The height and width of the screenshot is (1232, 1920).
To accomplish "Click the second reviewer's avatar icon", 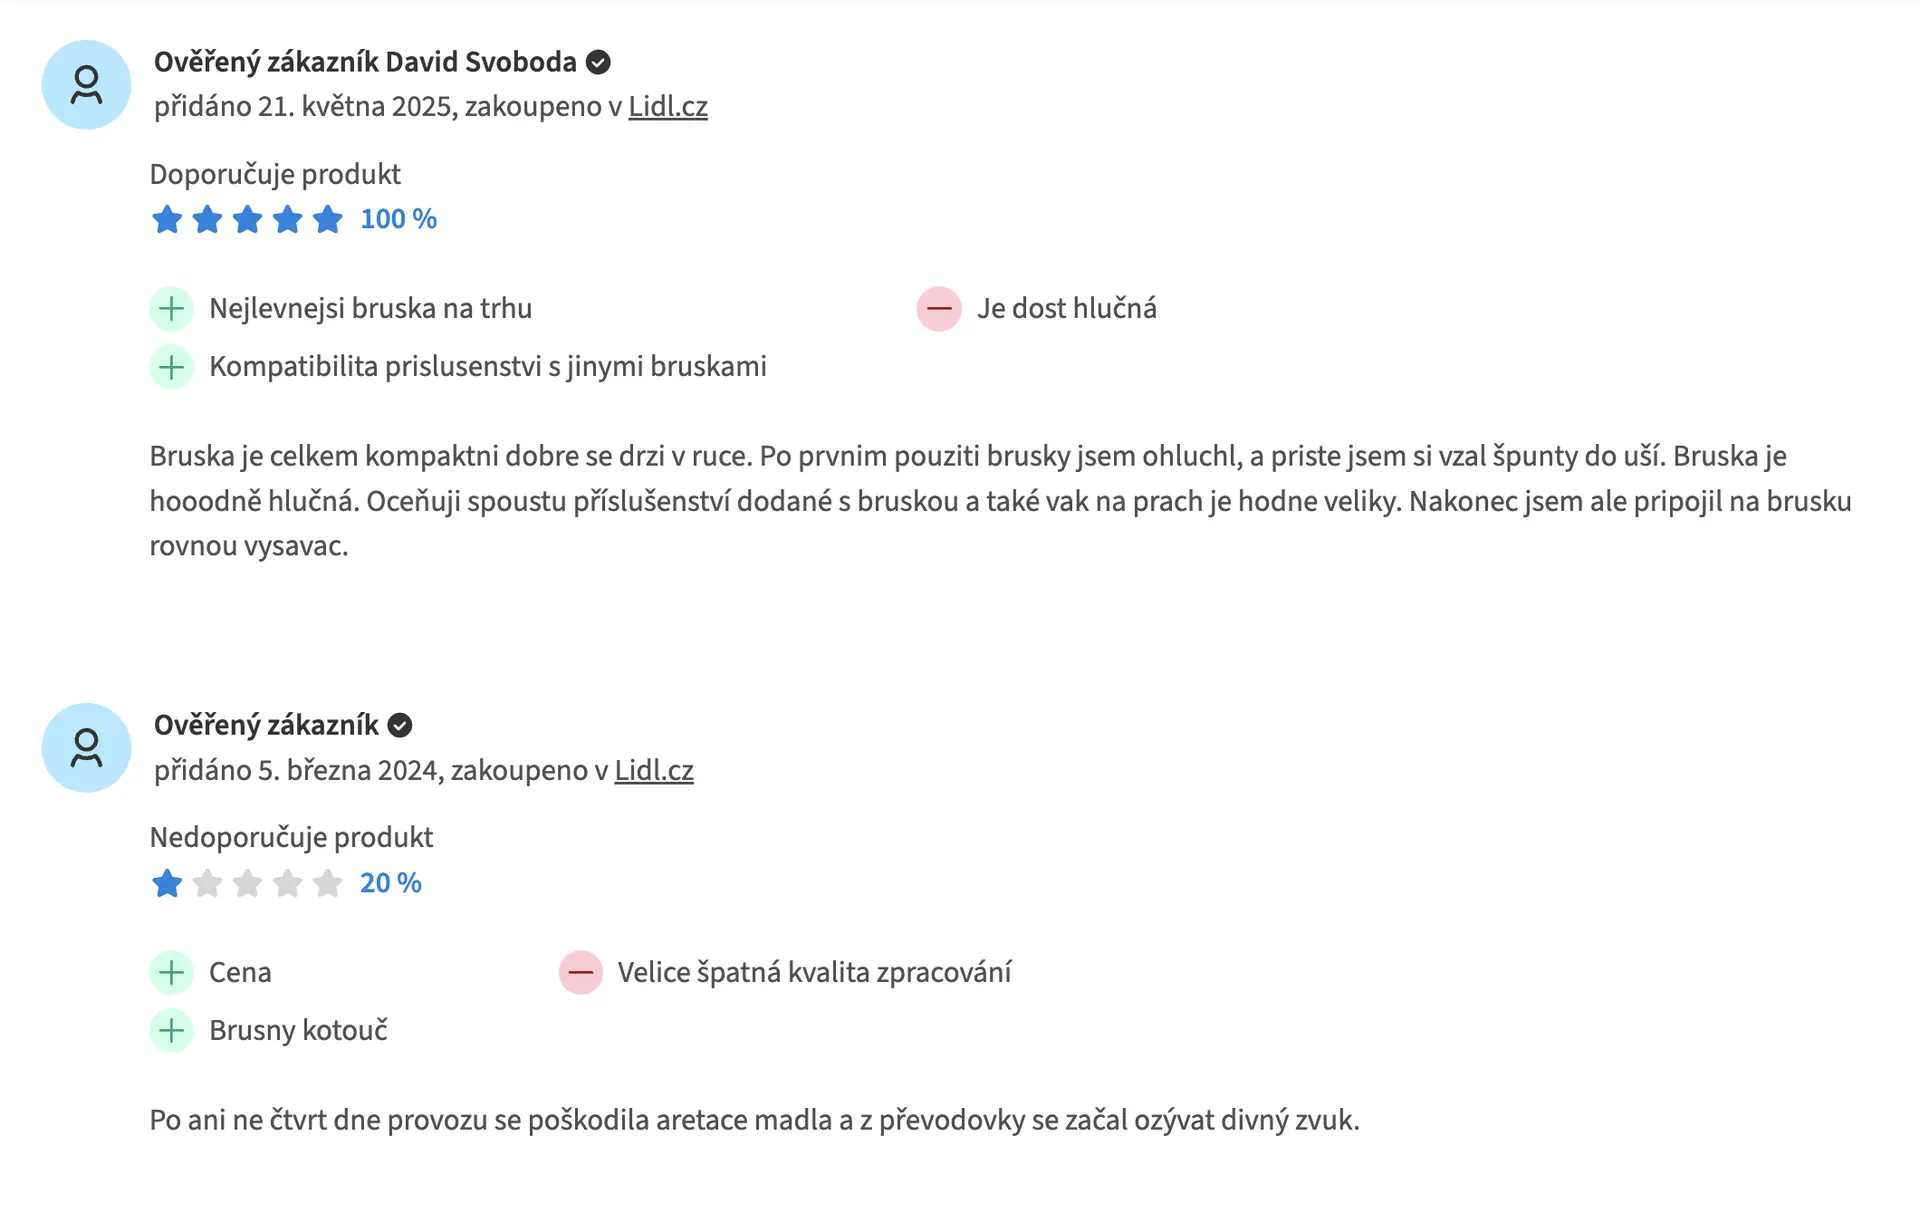I will (86, 748).
